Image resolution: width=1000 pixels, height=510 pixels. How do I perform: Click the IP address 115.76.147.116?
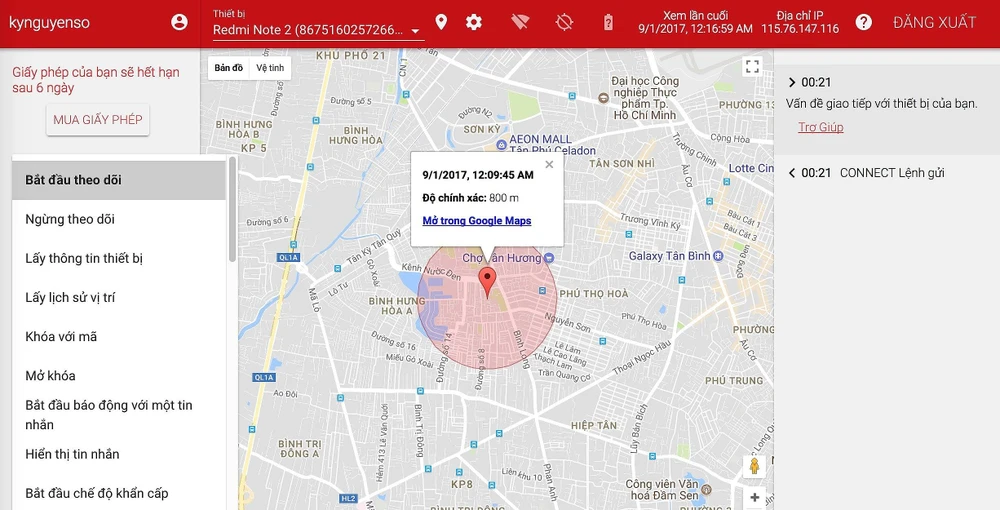[800, 29]
